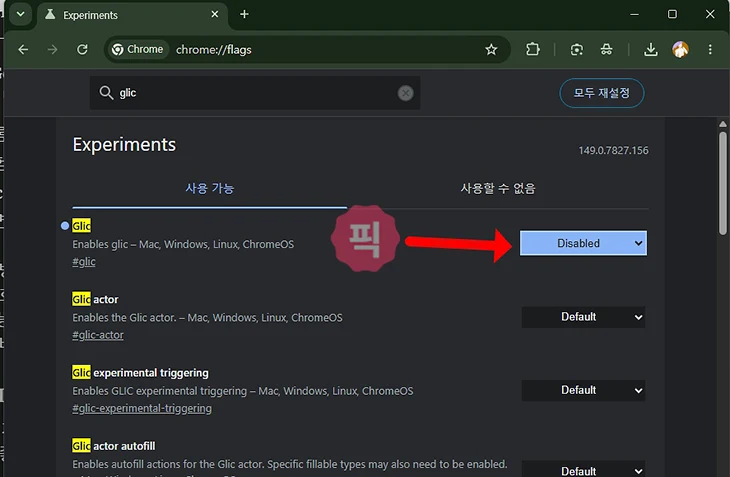Click Glic experimental triggering flag title

pos(140,373)
